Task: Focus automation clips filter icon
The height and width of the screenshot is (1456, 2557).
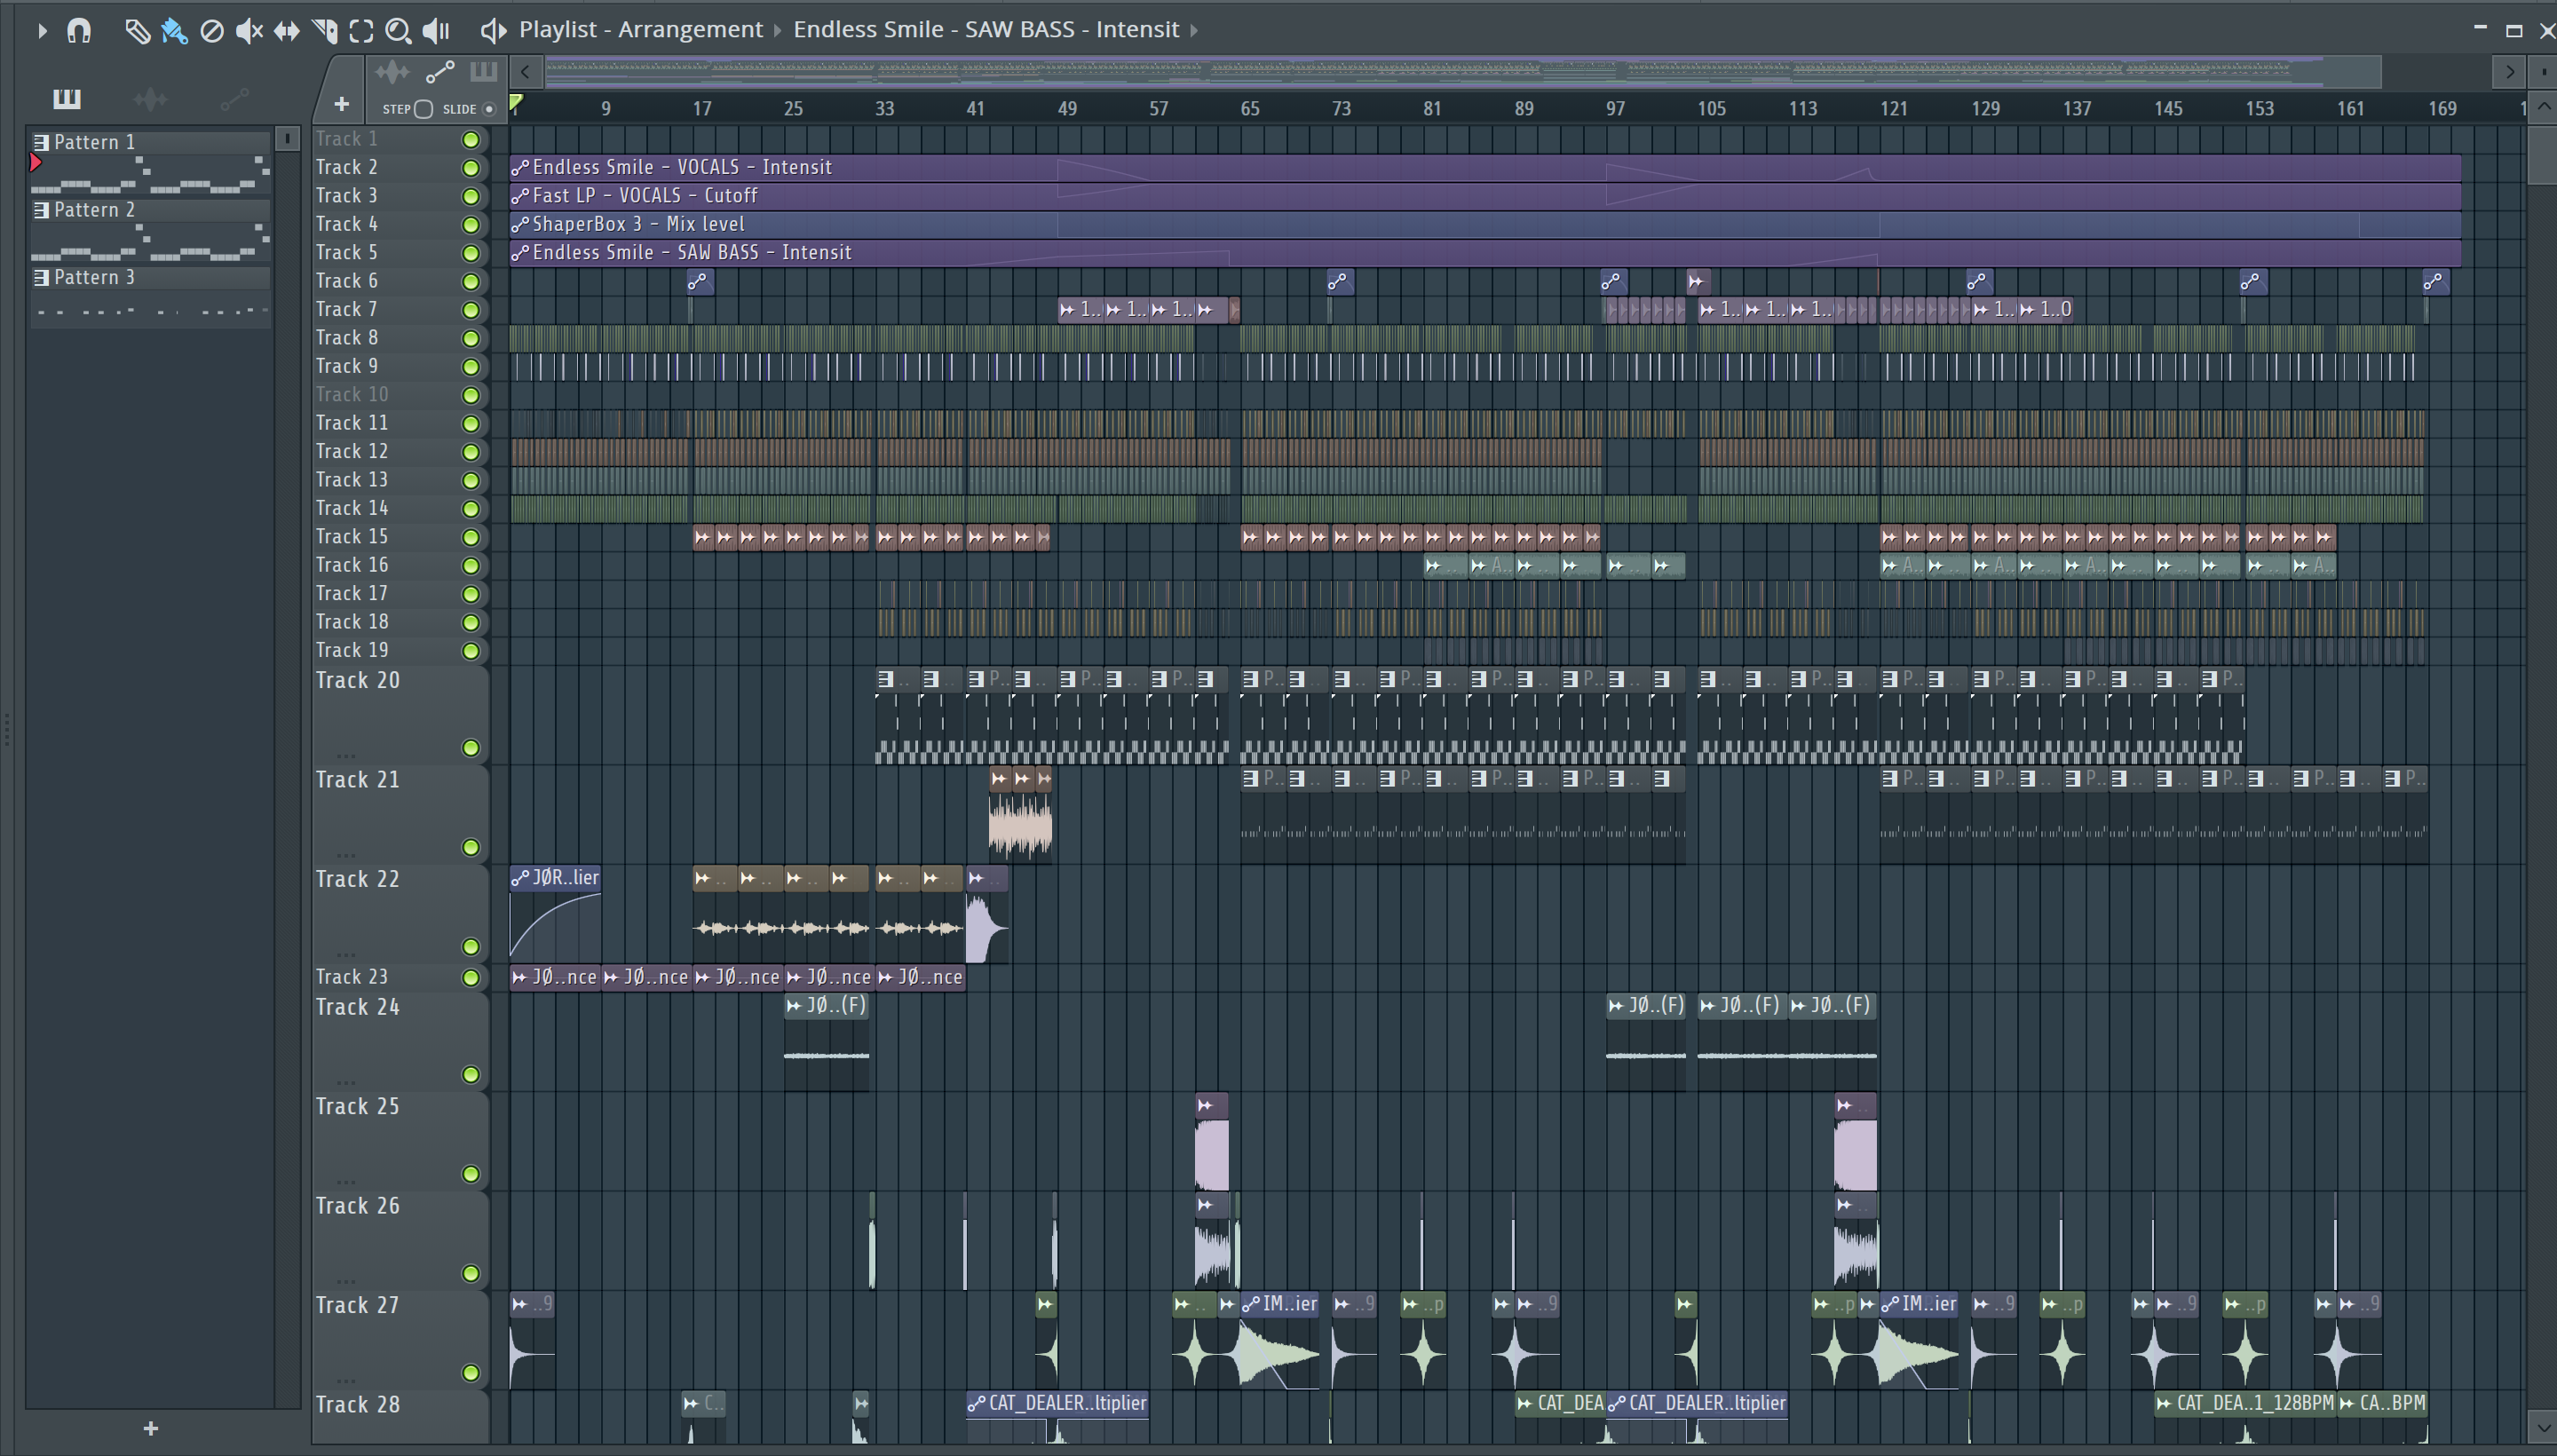Action: coord(440,72)
